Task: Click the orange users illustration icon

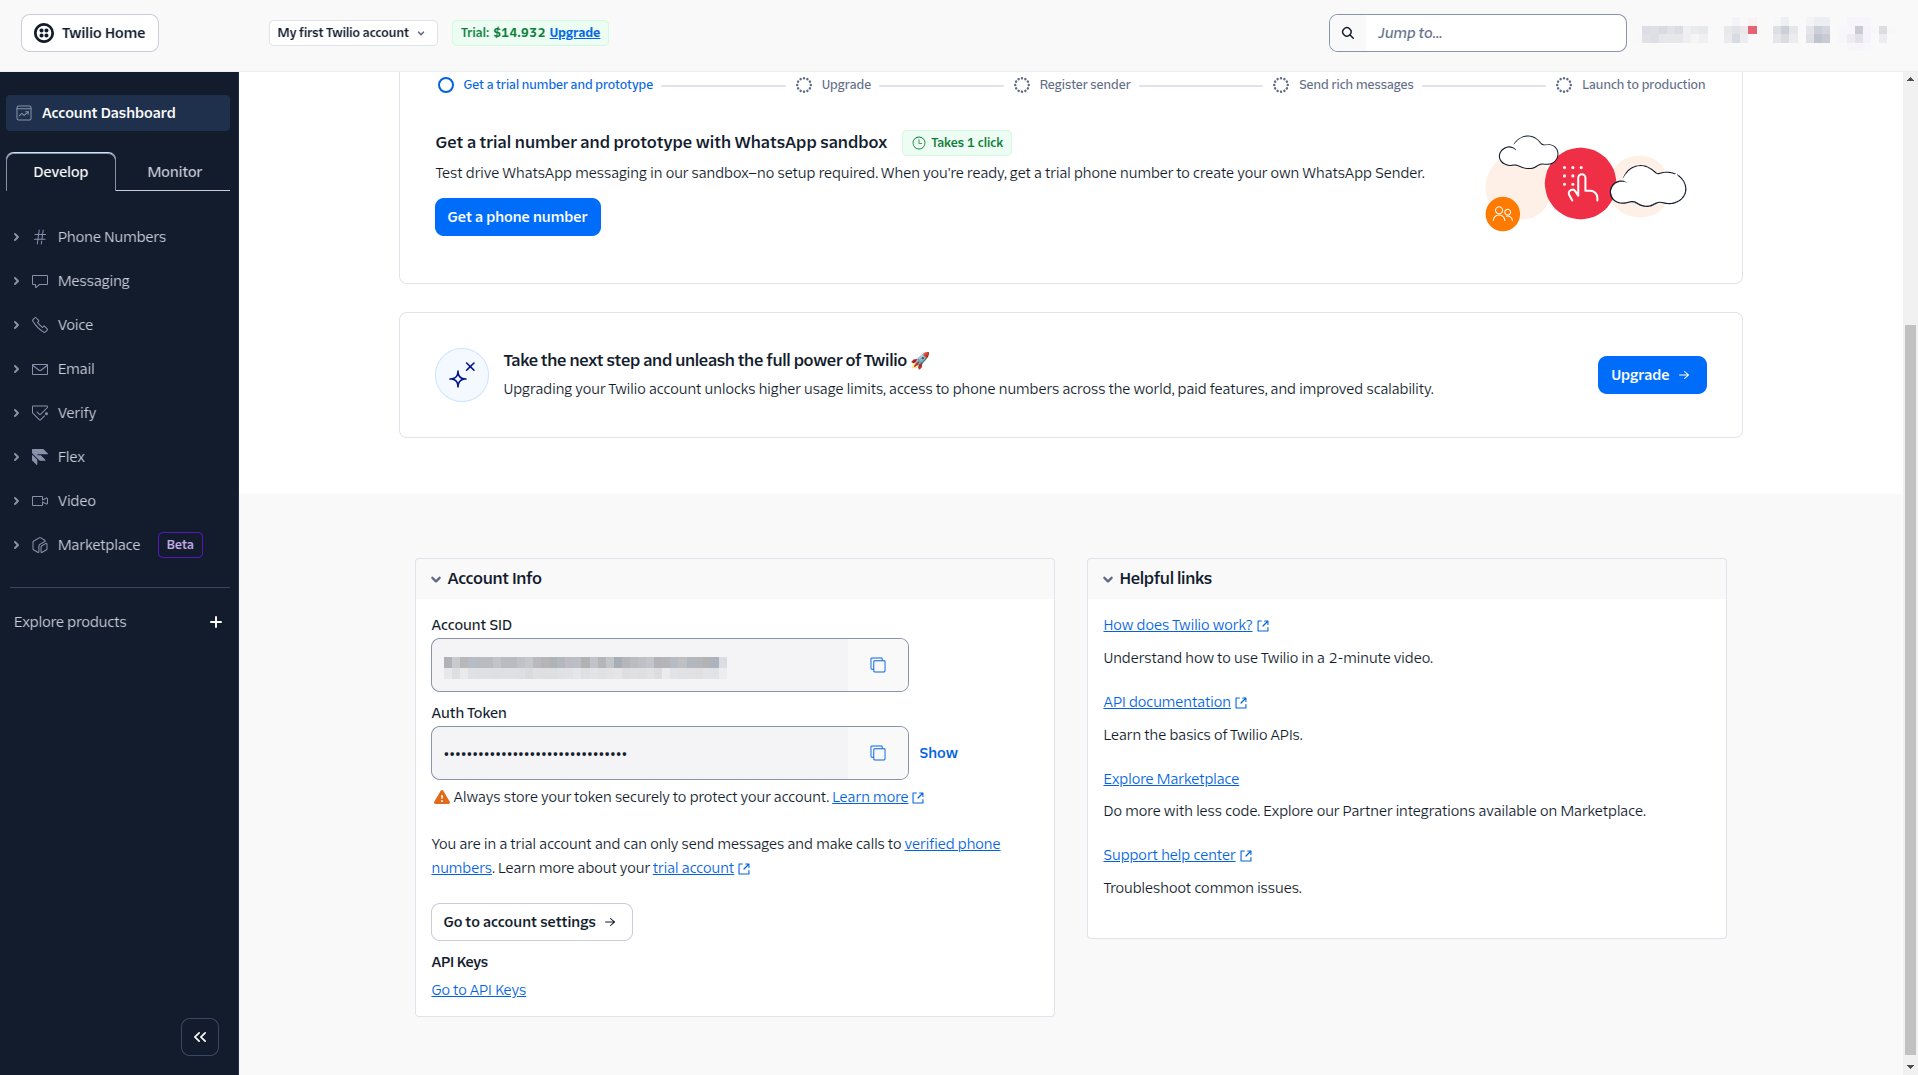Action: pos(1502,214)
